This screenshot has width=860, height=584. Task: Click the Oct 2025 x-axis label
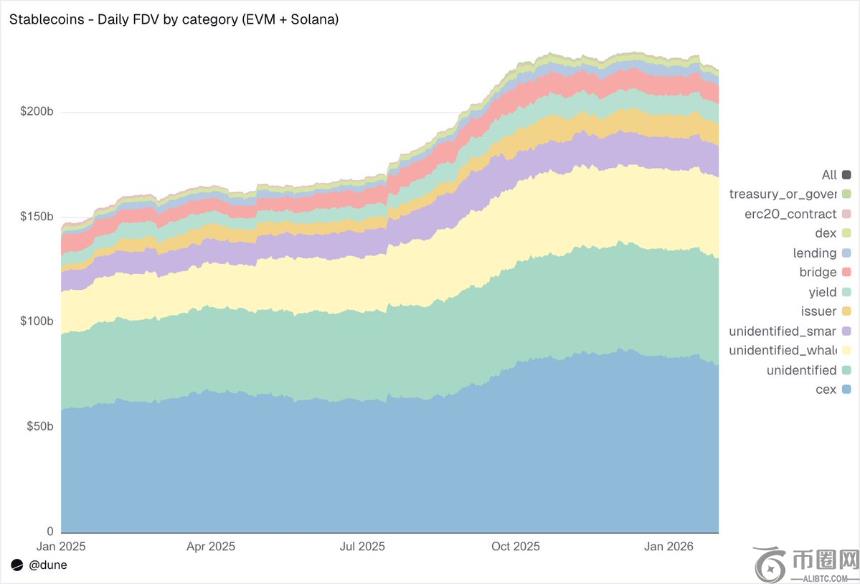pyautogui.click(x=514, y=547)
